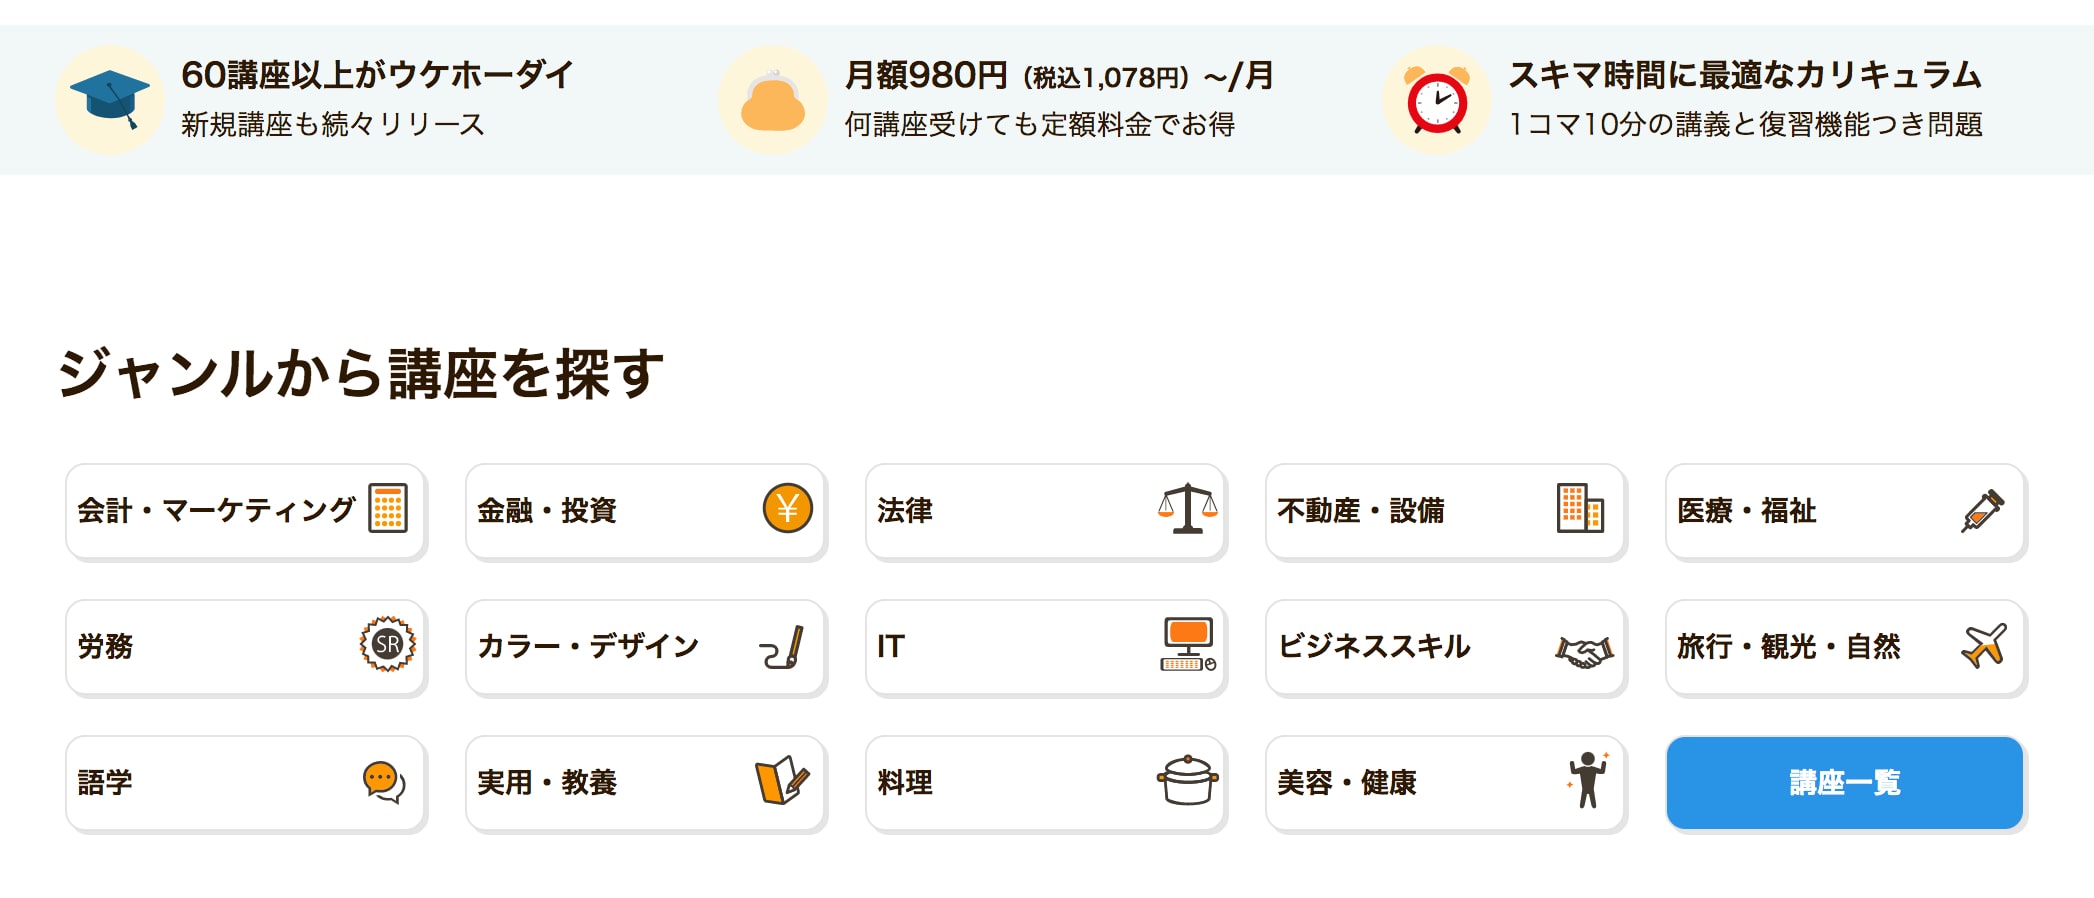Viewport: 2094px width, 898px height.
Task: Click the graduation cap icon in the banner
Action: pos(110,99)
